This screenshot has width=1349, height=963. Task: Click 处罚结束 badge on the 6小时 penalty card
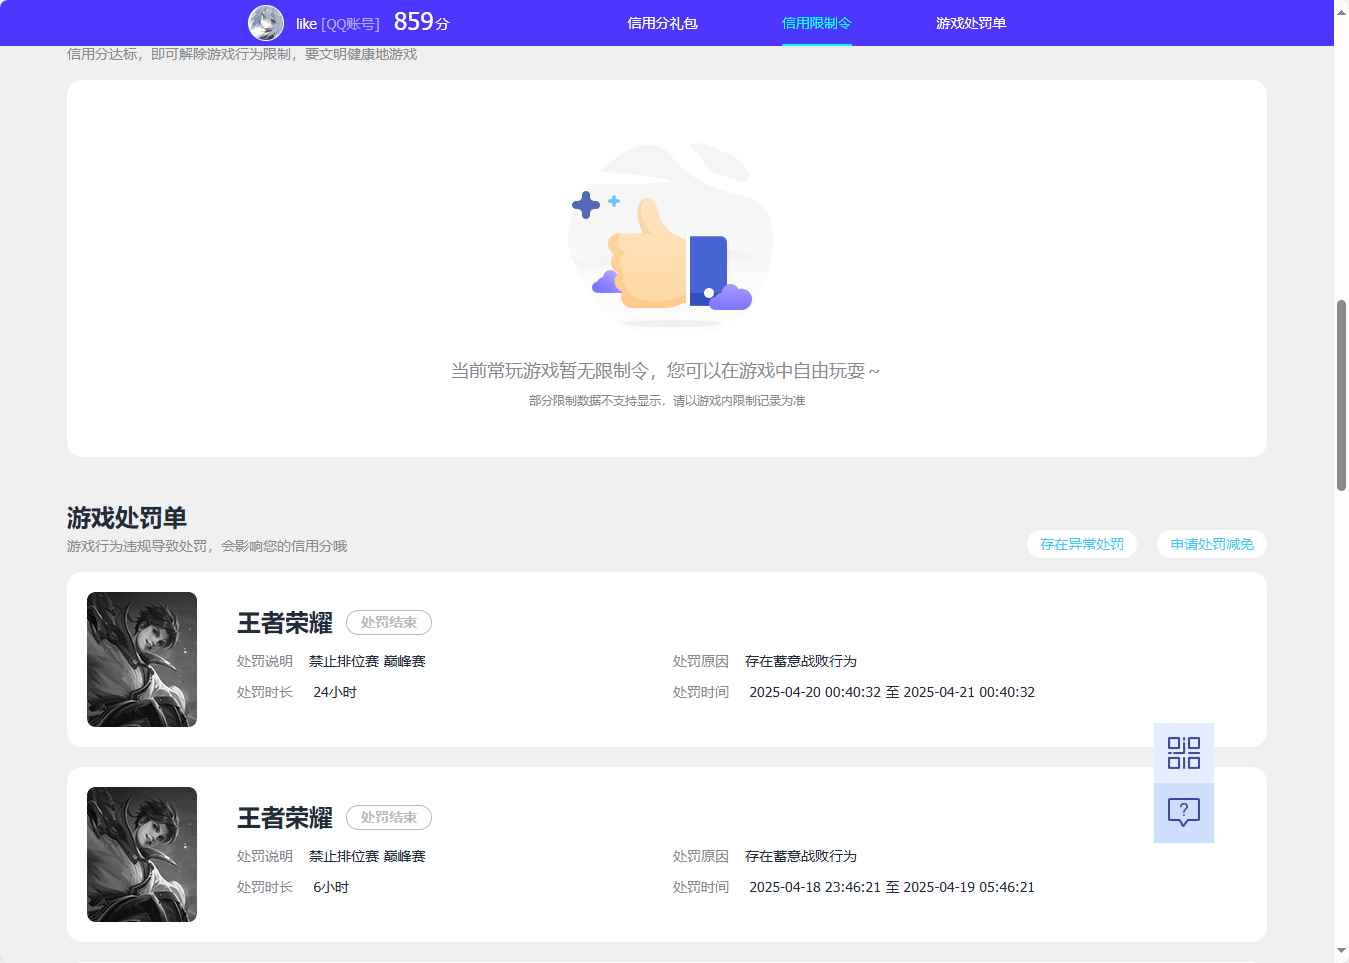[x=389, y=817]
